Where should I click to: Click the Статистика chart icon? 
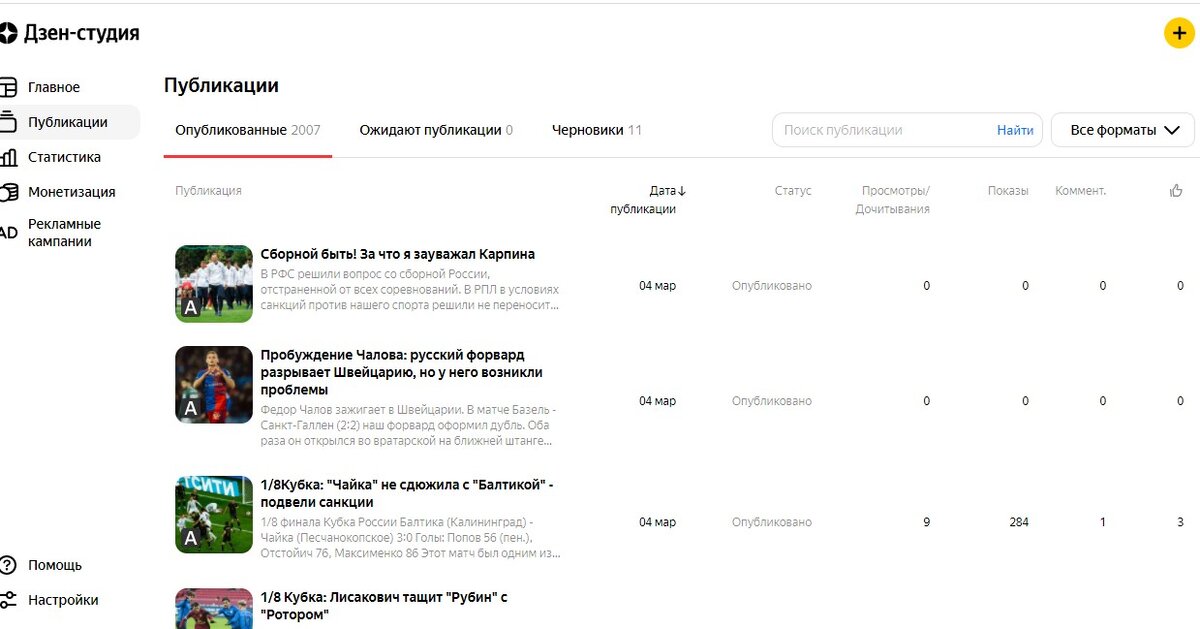[9, 156]
